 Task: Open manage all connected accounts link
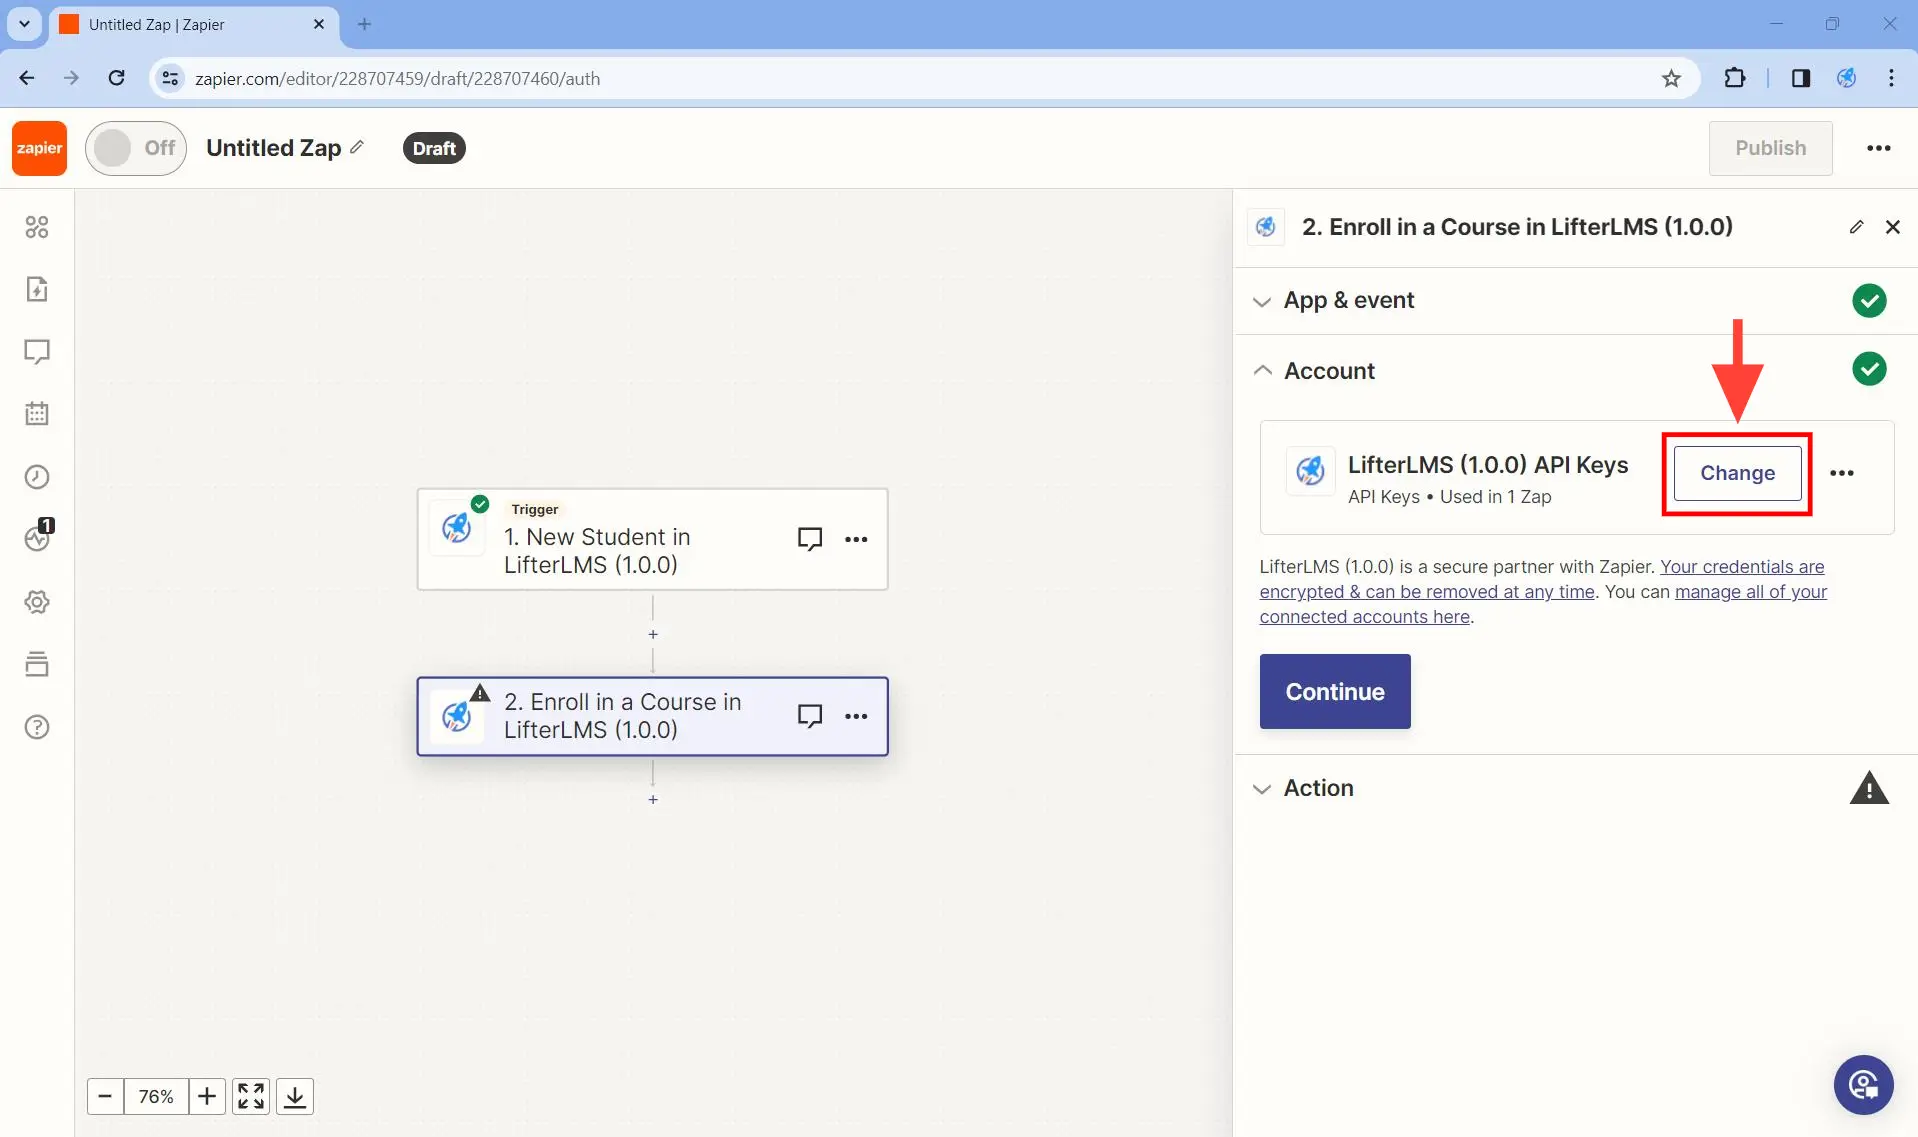[x=1543, y=604]
